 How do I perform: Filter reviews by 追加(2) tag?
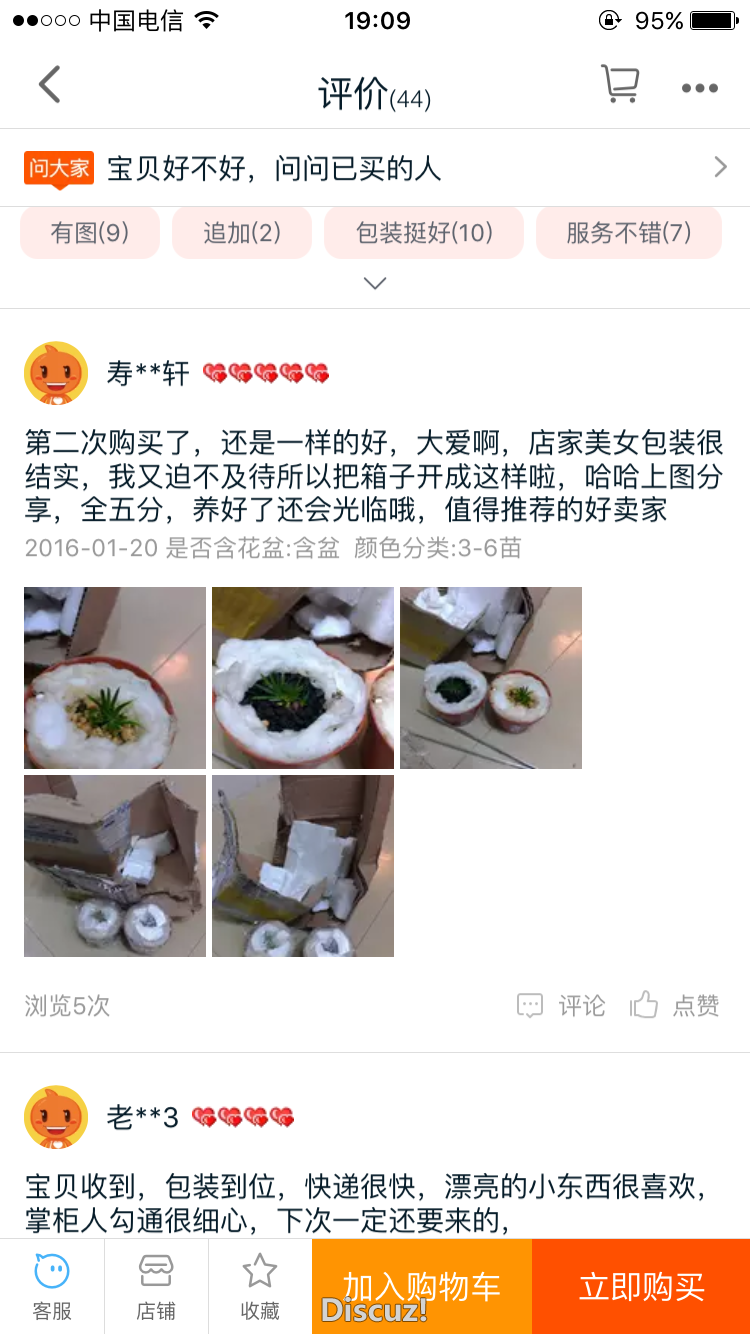[x=242, y=233]
